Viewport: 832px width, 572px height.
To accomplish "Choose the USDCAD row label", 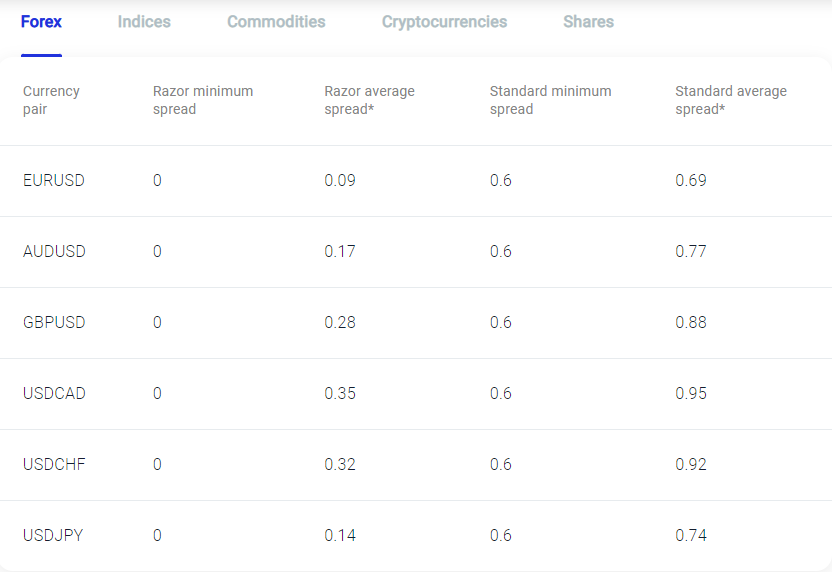I will pyautogui.click(x=54, y=394).
